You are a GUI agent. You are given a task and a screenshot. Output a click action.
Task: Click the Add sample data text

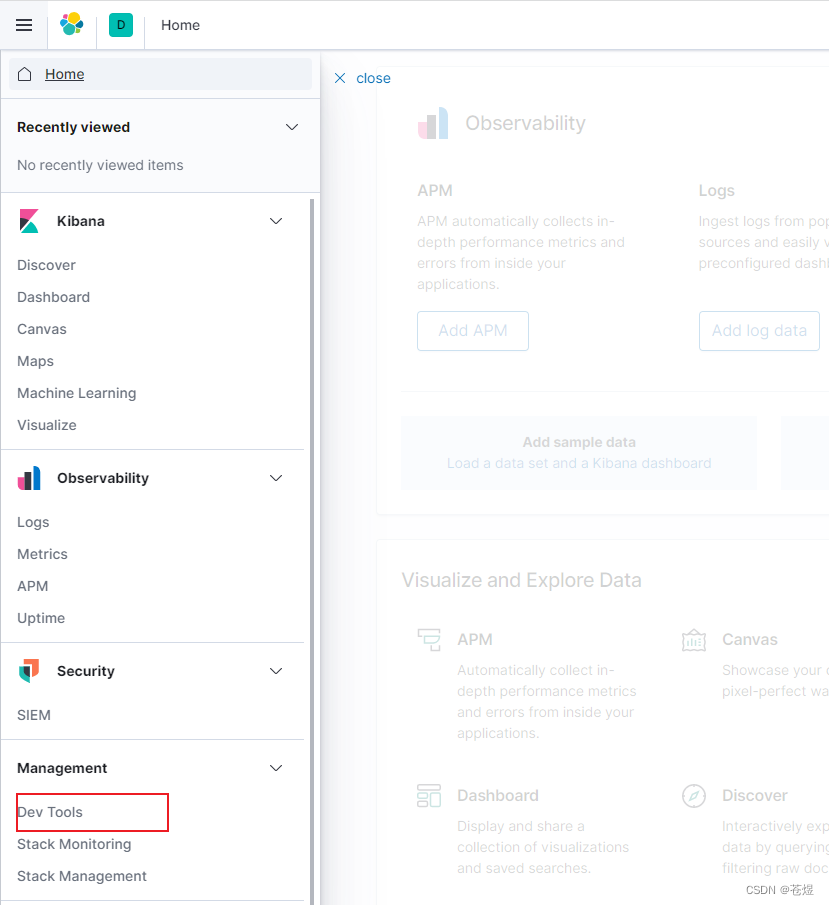tap(579, 442)
